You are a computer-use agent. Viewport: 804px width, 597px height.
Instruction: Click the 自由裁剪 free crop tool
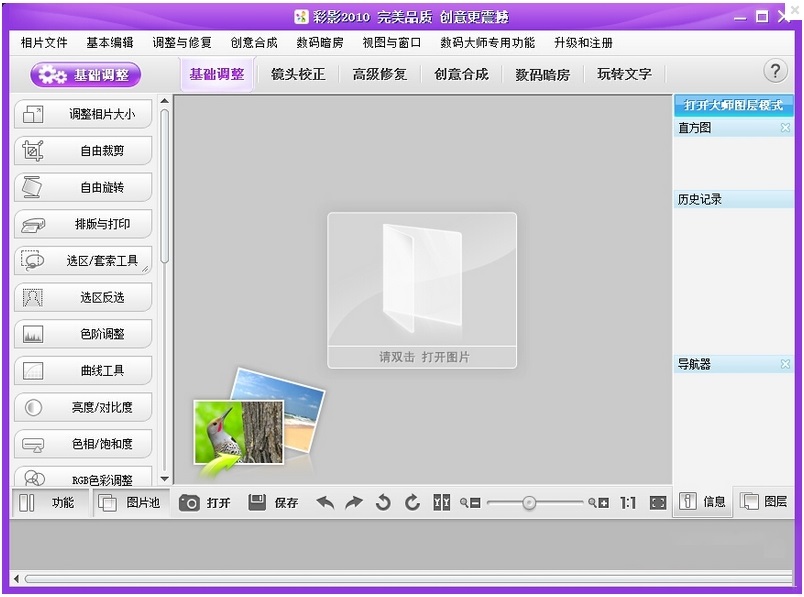pyautogui.click(x=83, y=150)
